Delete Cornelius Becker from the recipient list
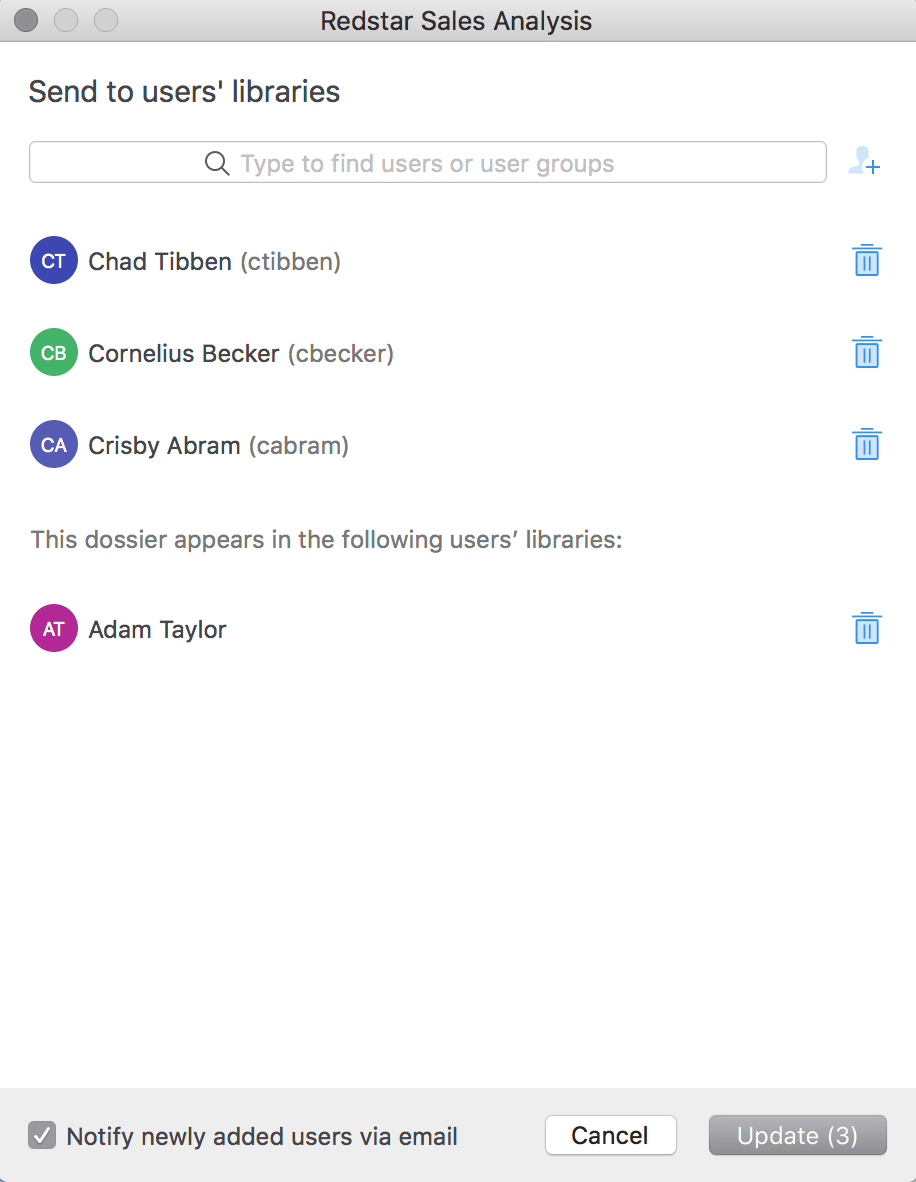 point(866,353)
